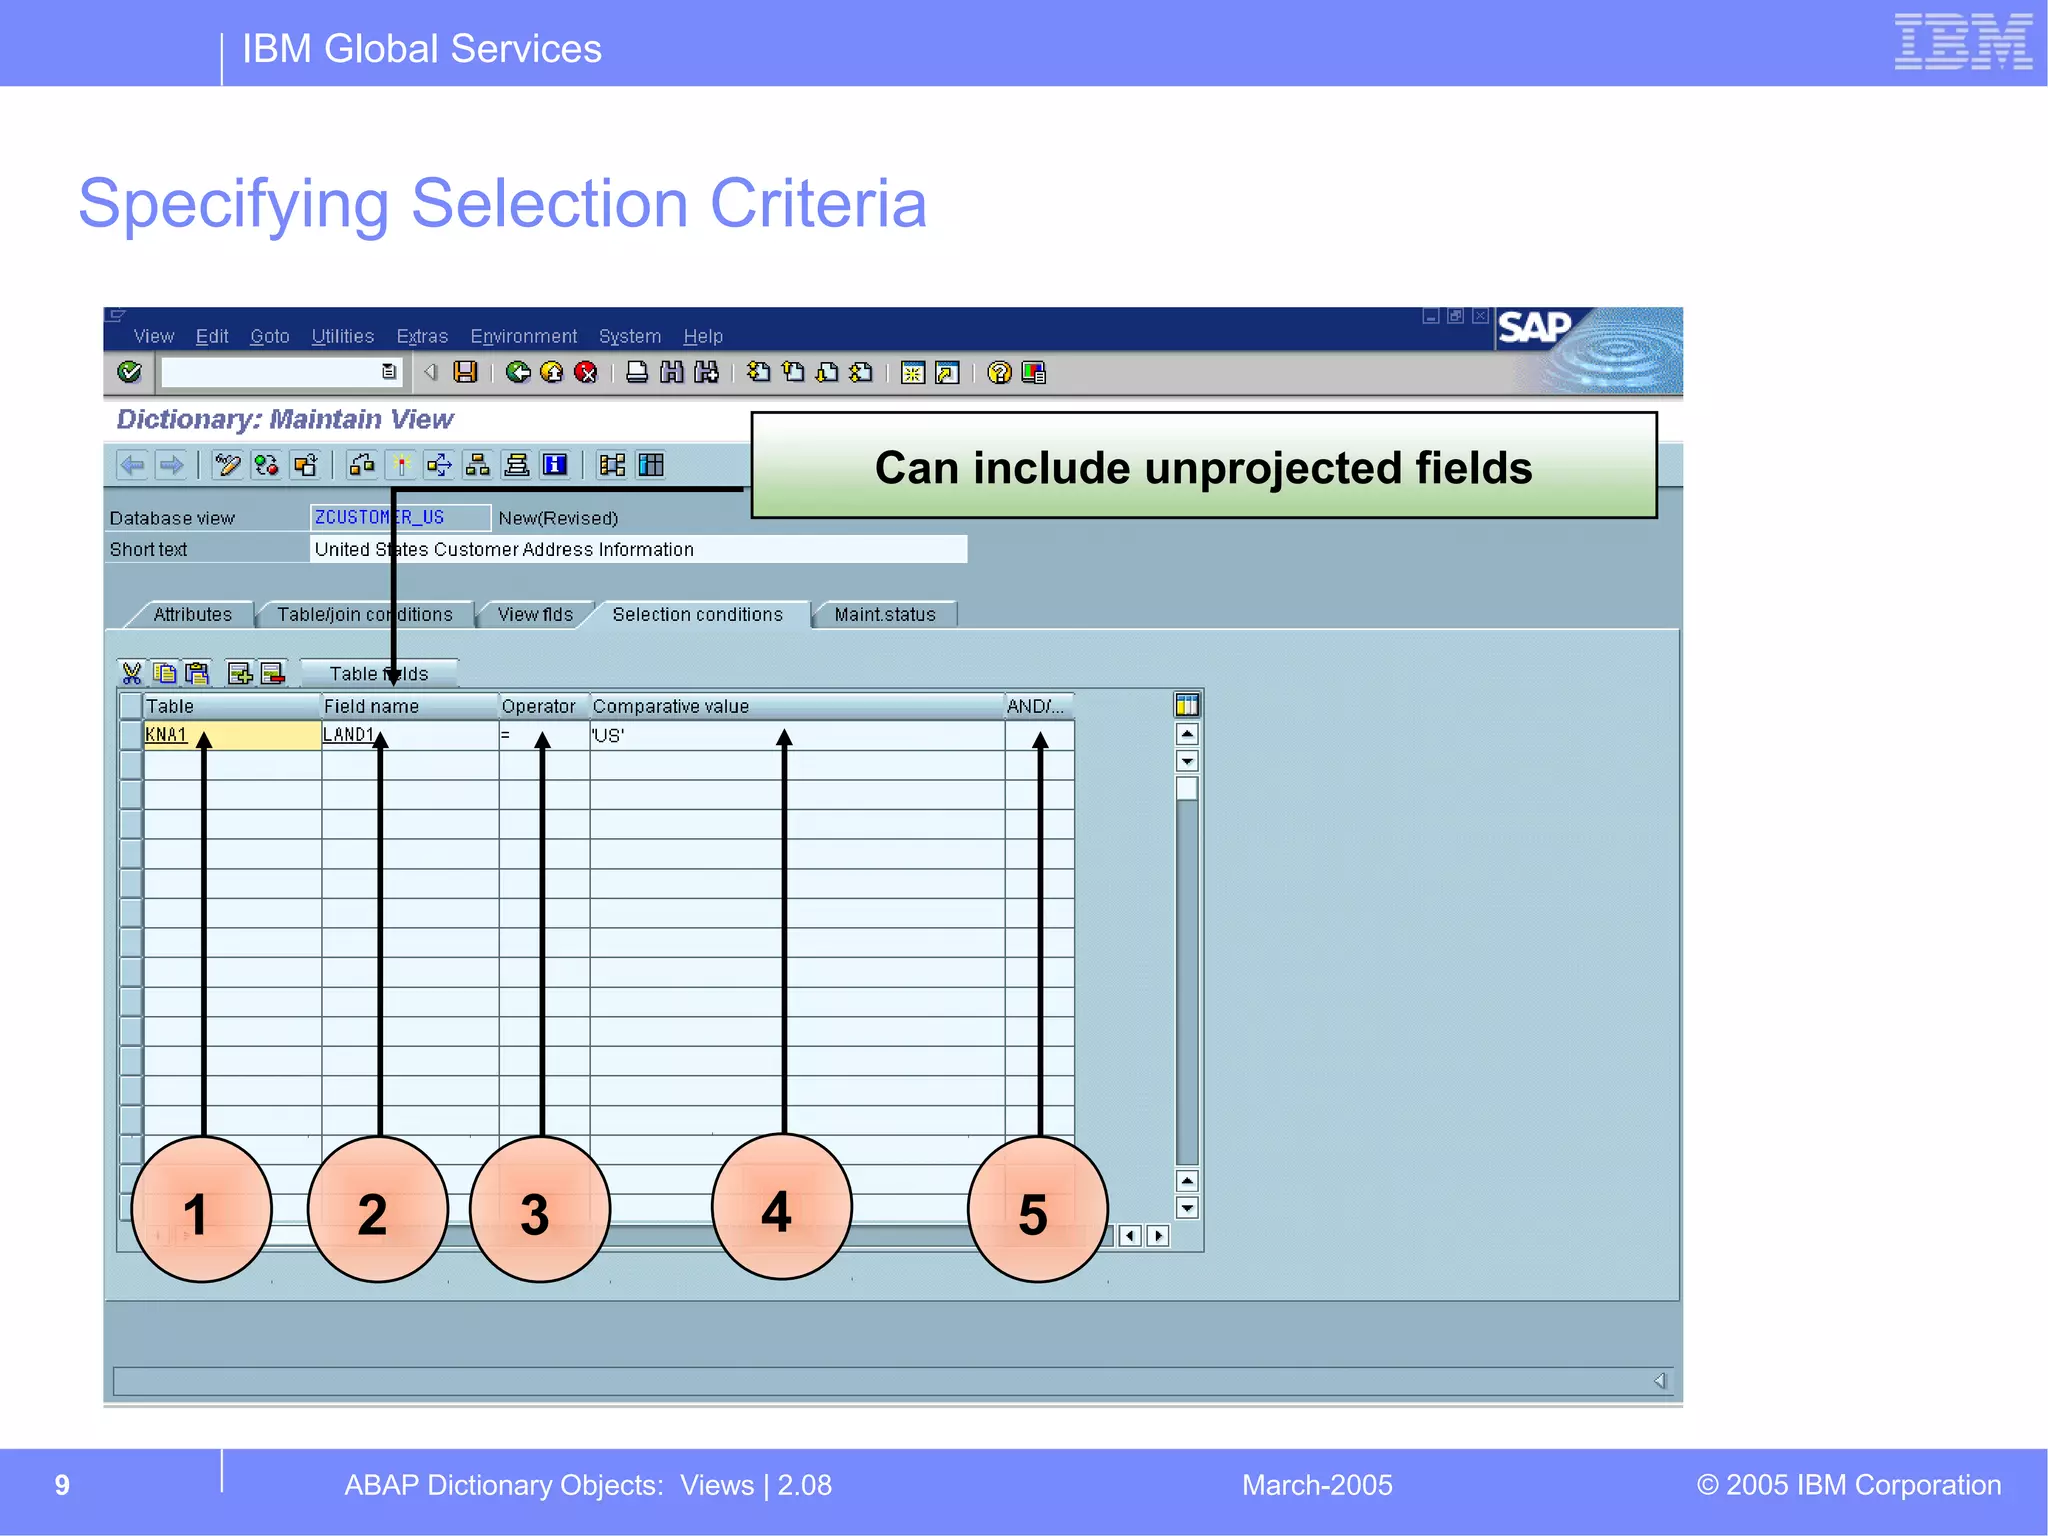Click the yellow Exit up-arrow icon
Image resolution: width=2048 pixels, height=1536 pixels.
pos(552,372)
